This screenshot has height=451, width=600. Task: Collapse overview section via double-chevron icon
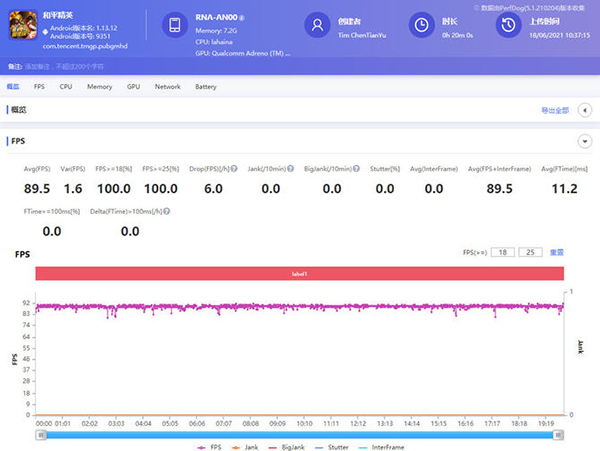pos(583,110)
